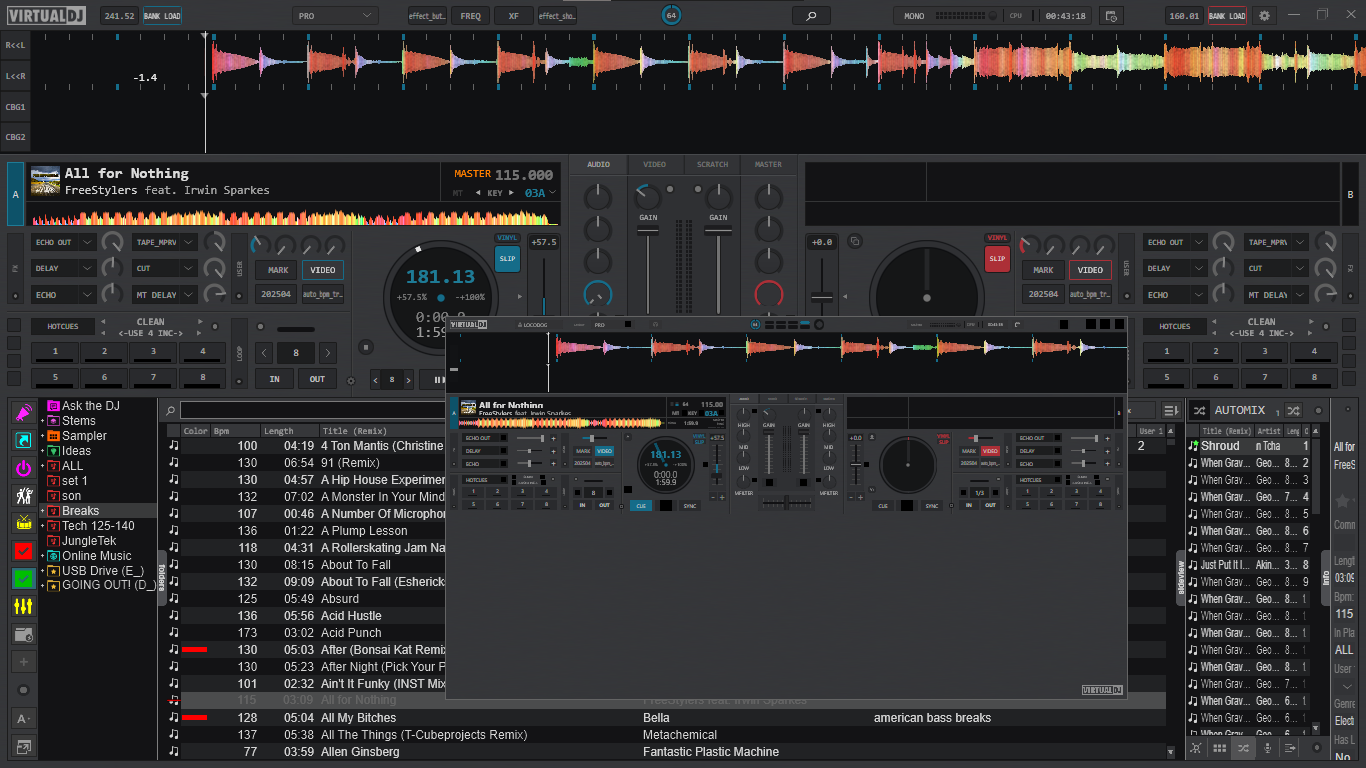Screen dimensions: 1366x768
Task: Click the grid view icon below the automix list
Action: (x=1220, y=748)
